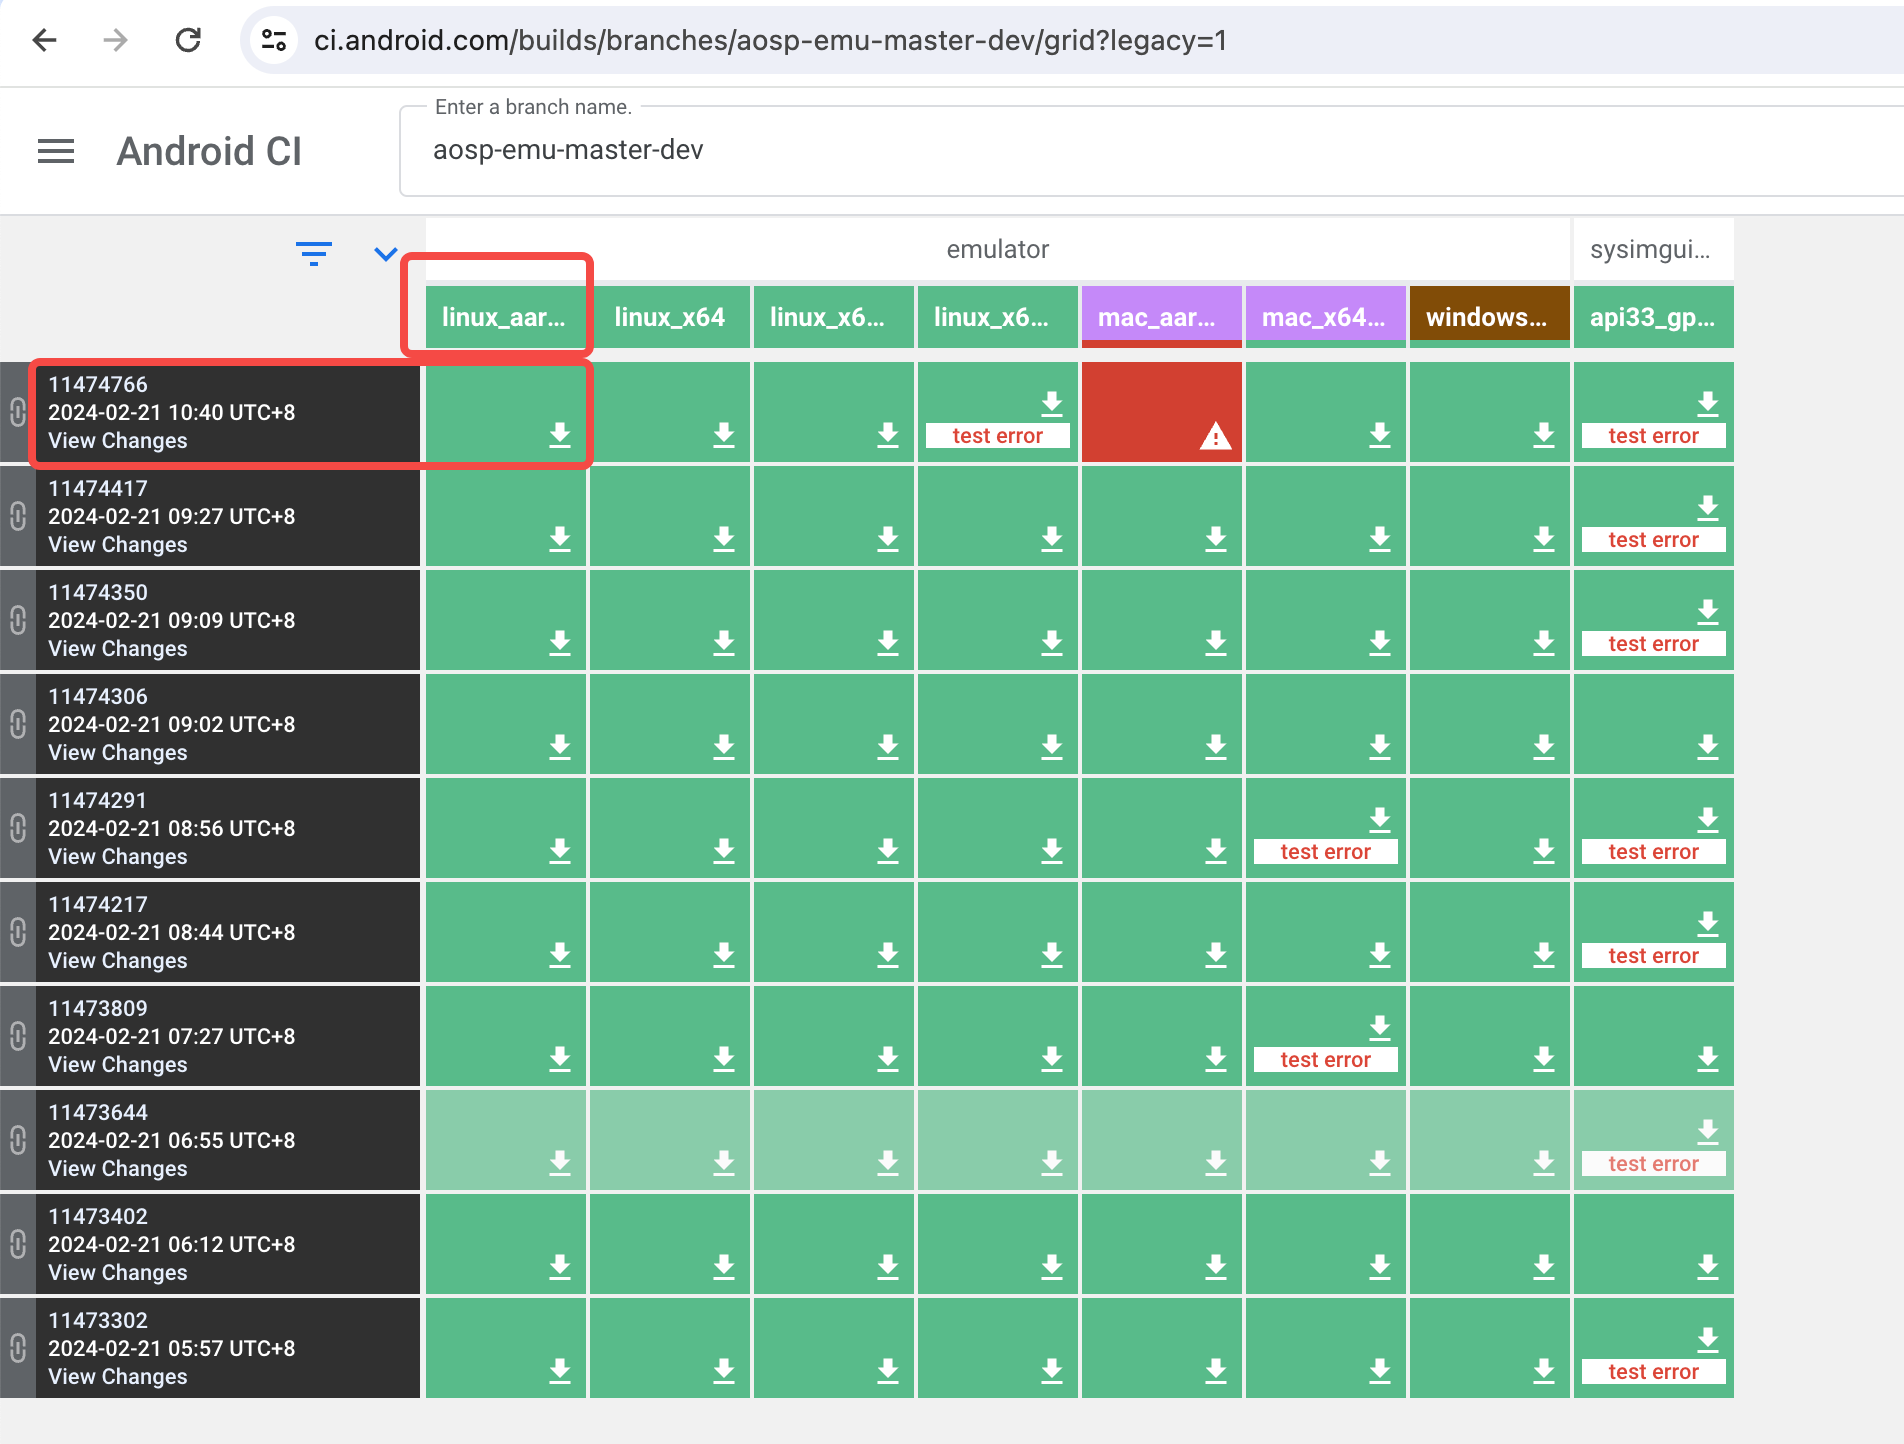The height and width of the screenshot is (1444, 1904).
Task: Click the URL in the address bar
Action: (x=770, y=40)
